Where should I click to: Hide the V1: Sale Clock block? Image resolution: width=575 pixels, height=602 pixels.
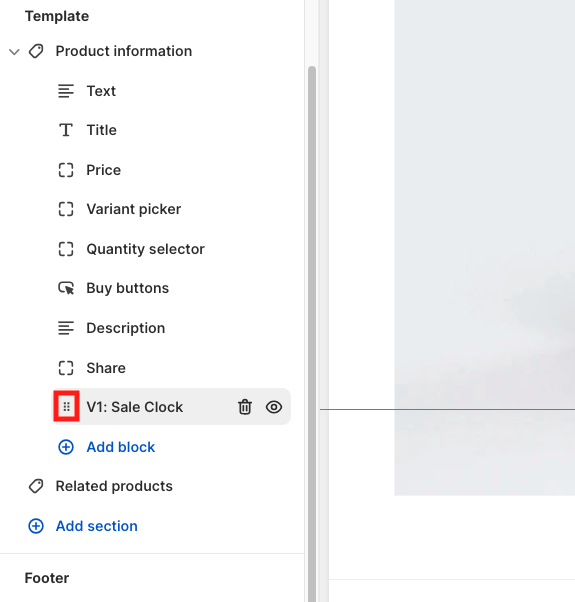[x=274, y=407]
